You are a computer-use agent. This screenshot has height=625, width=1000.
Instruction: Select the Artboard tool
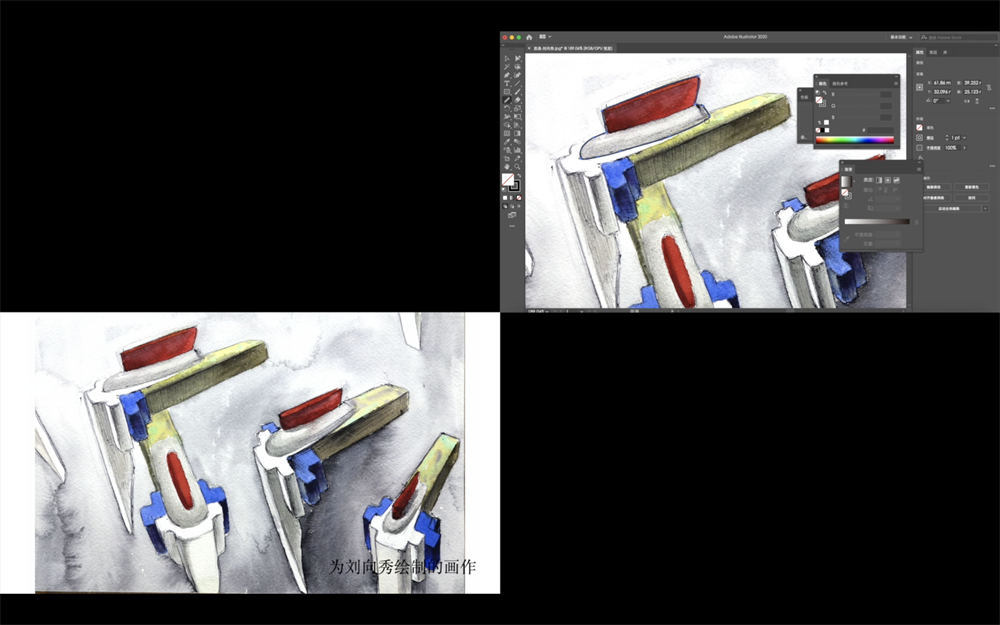tap(507, 158)
